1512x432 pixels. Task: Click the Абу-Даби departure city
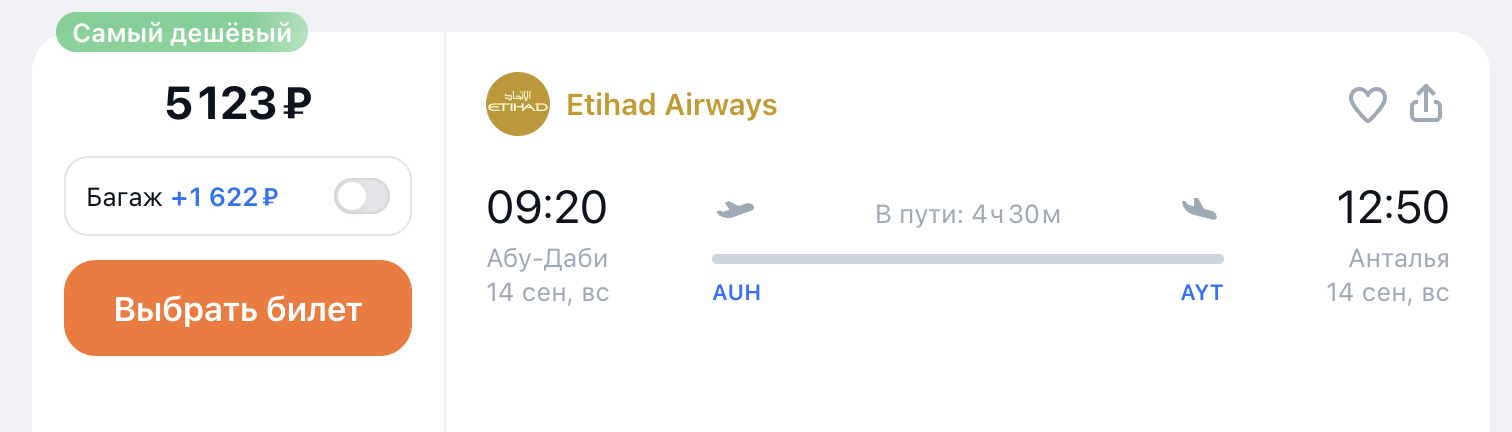tap(547, 259)
